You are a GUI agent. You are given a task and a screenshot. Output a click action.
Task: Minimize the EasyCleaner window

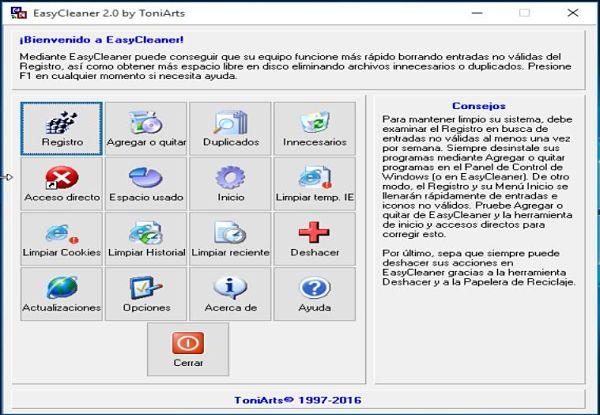pyautogui.click(x=477, y=13)
